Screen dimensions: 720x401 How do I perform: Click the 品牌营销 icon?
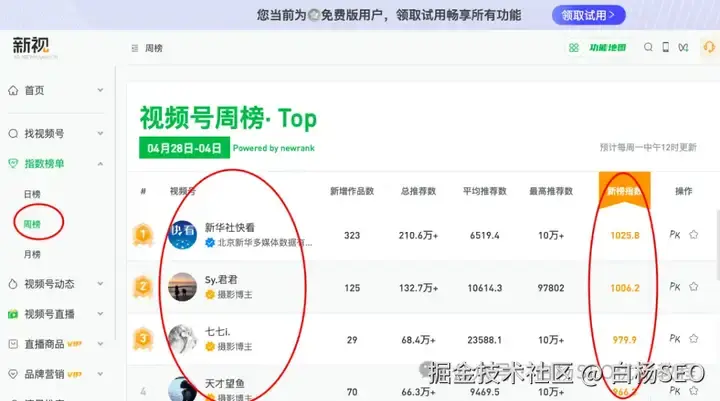click(x=13, y=374)
